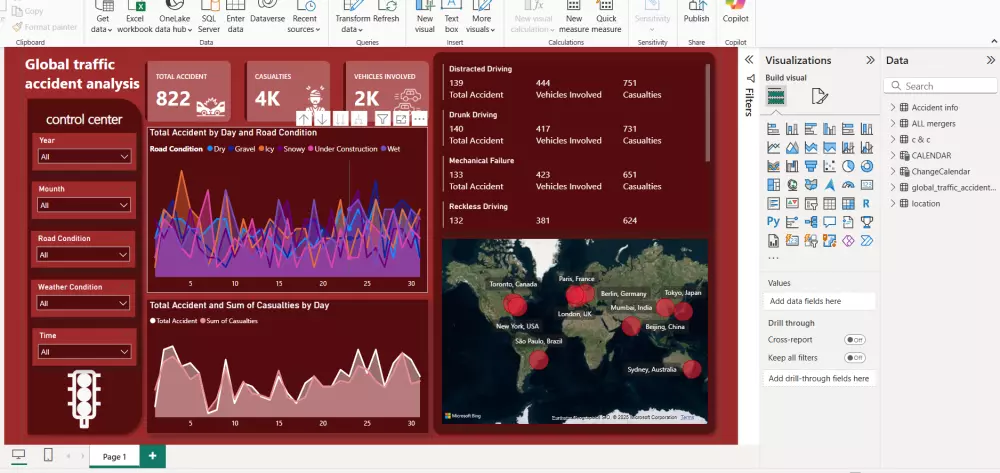The height and width of the screenshot is (473, 1000).
Task: Click the Values 'Add data fields here' well
Action: click(819, 301)
